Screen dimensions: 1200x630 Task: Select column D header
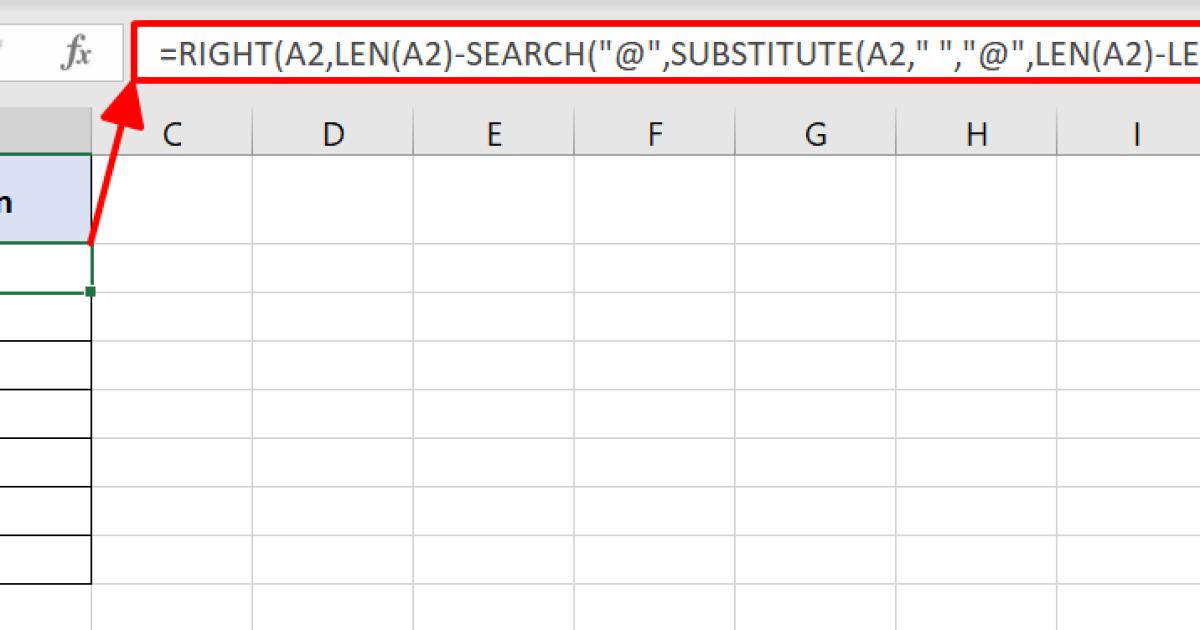click(x=333, y=135)
